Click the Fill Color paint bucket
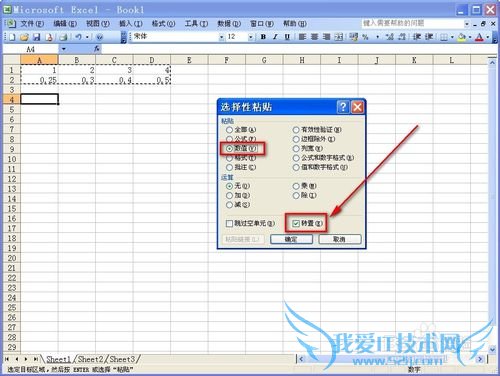The image size is (500, 376). [x=461, y=37]
